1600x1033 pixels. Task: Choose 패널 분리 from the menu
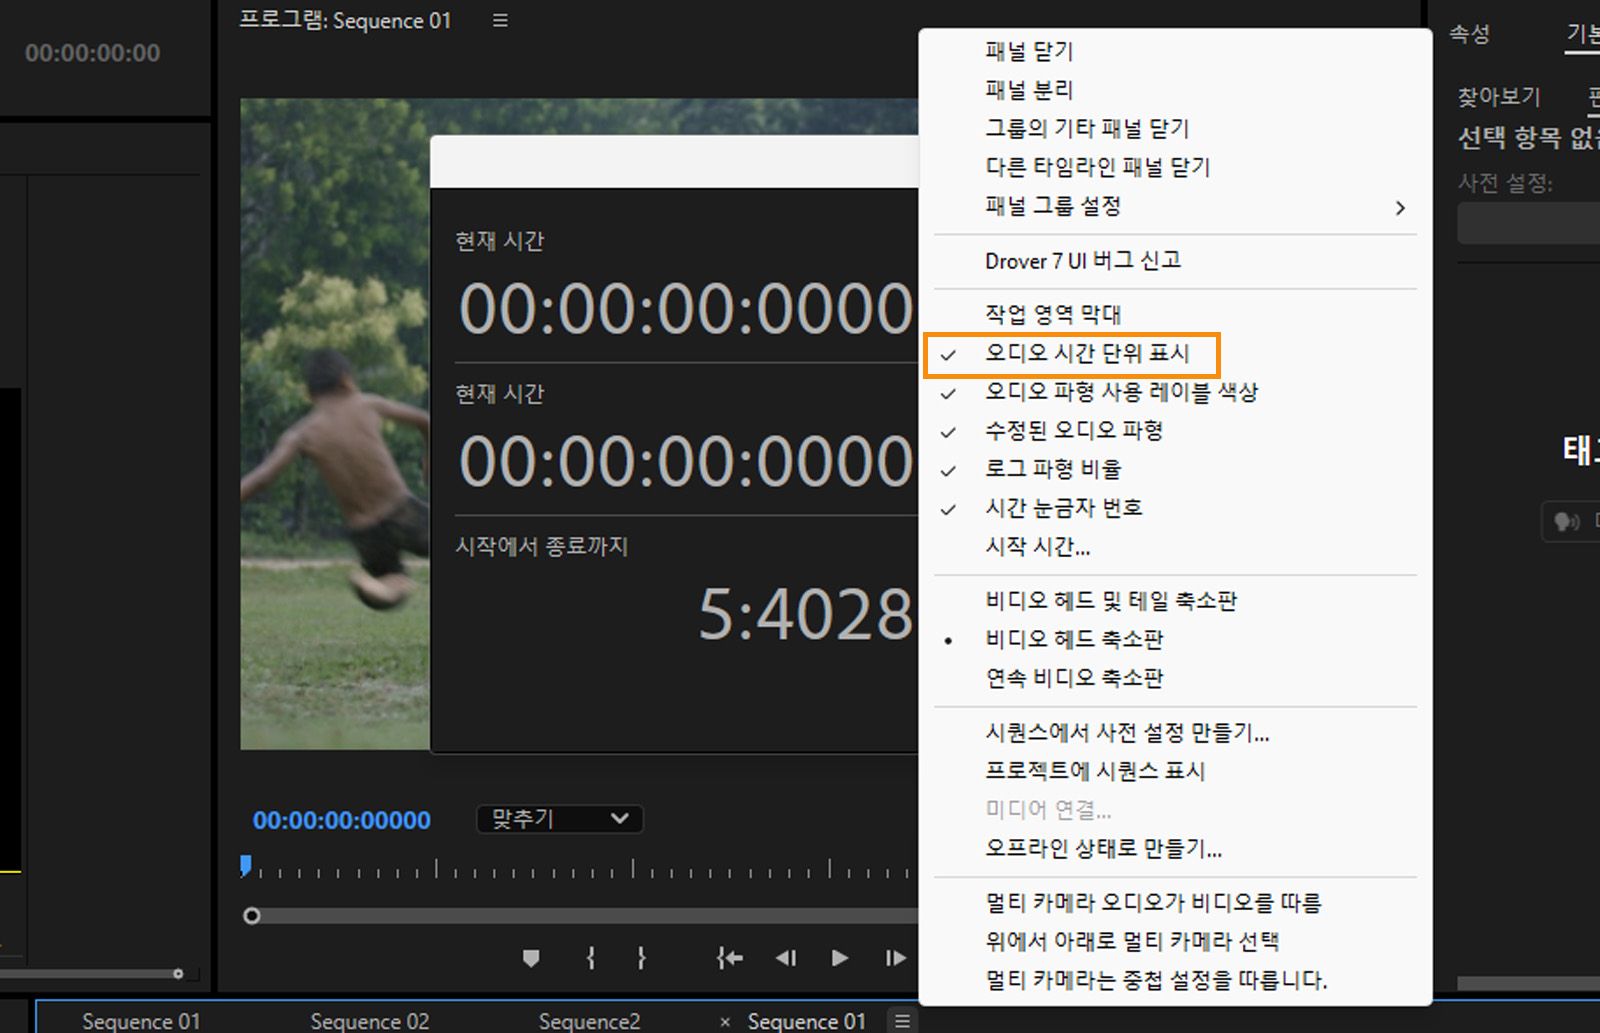[x=1027, y=90]
